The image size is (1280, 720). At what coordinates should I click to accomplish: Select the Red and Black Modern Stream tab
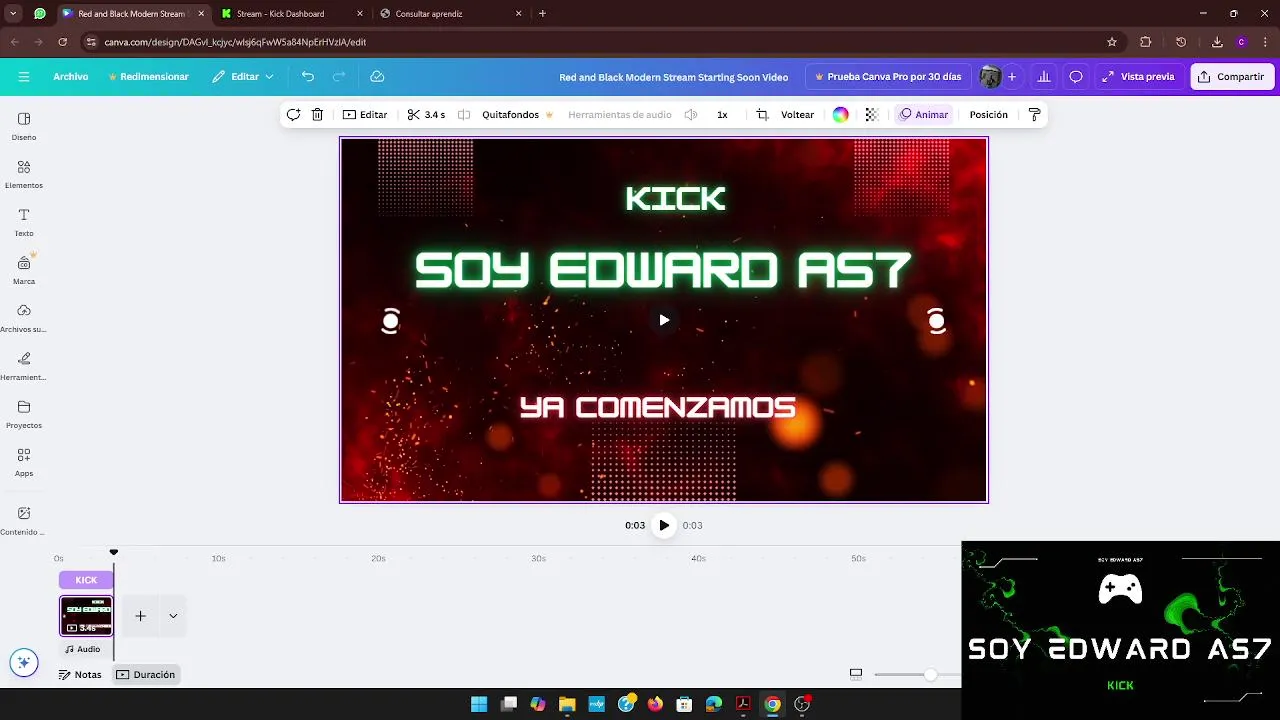click(132, 14)
